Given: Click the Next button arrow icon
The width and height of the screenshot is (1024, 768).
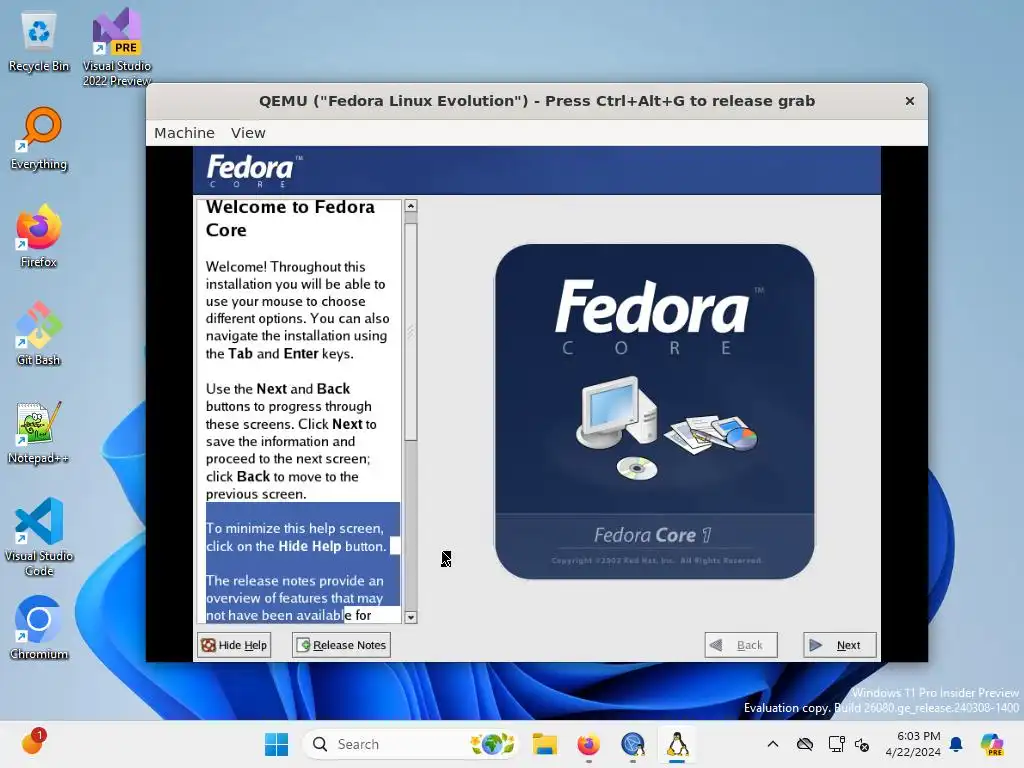Looking at the screenshot, I should (816, 645).
